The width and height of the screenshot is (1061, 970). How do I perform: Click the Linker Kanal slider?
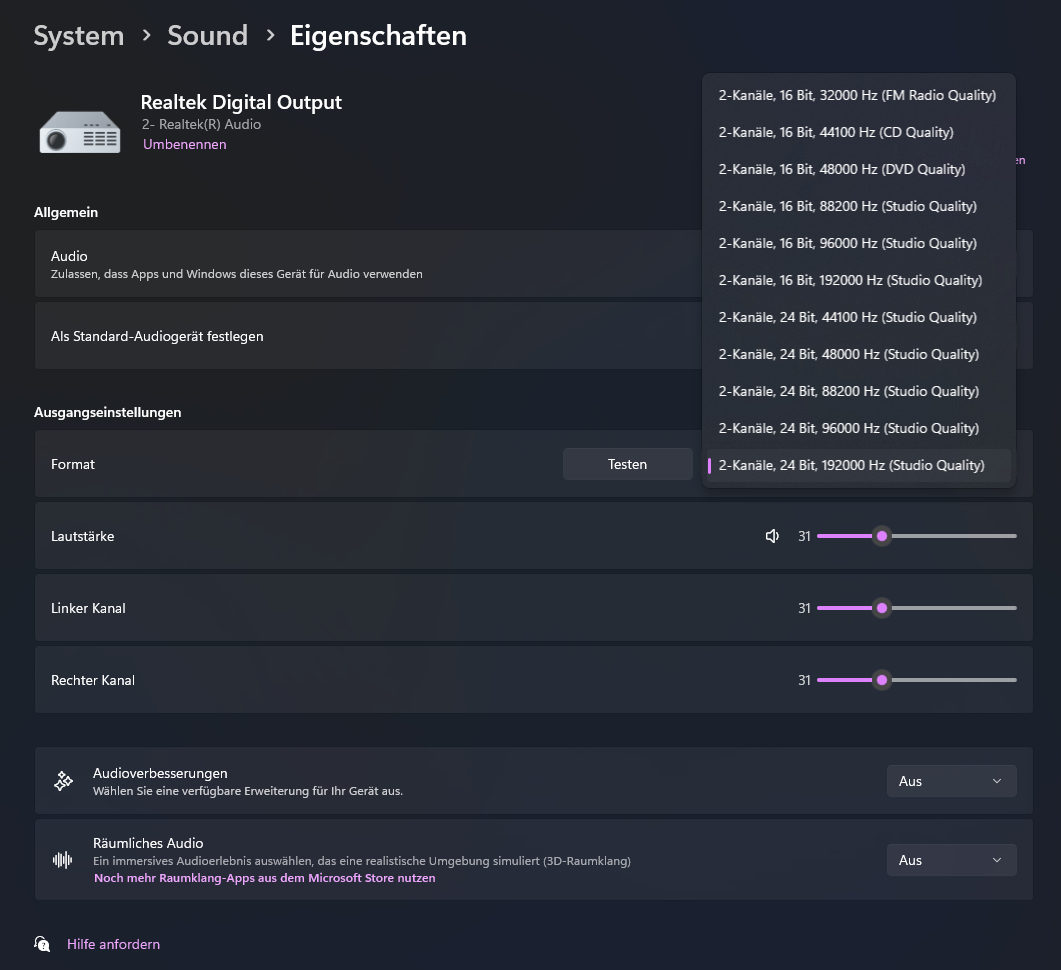pyautogui.click(x=916, y=608)
